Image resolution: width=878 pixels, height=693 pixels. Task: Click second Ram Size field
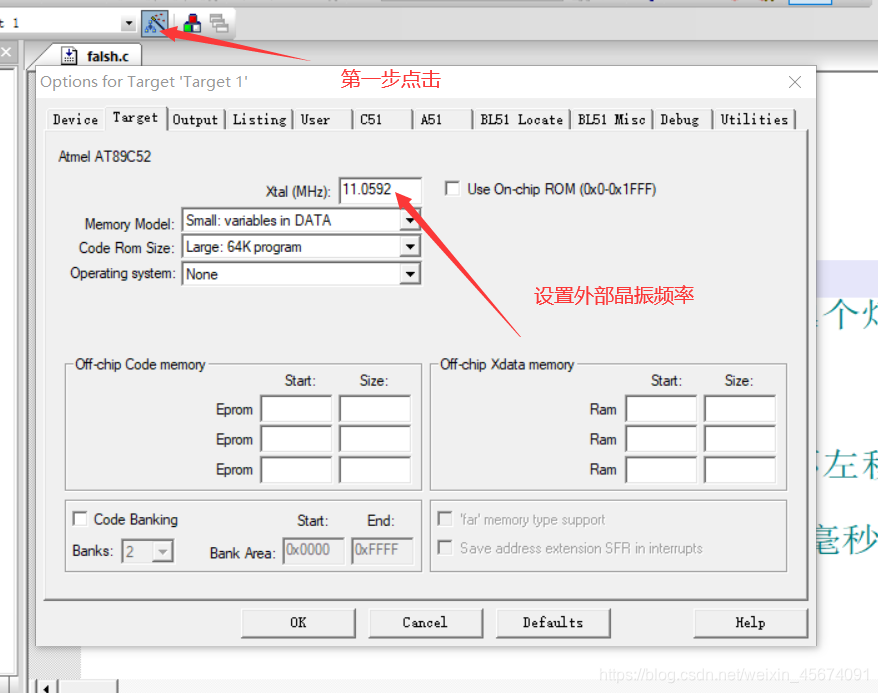point(740,439)
